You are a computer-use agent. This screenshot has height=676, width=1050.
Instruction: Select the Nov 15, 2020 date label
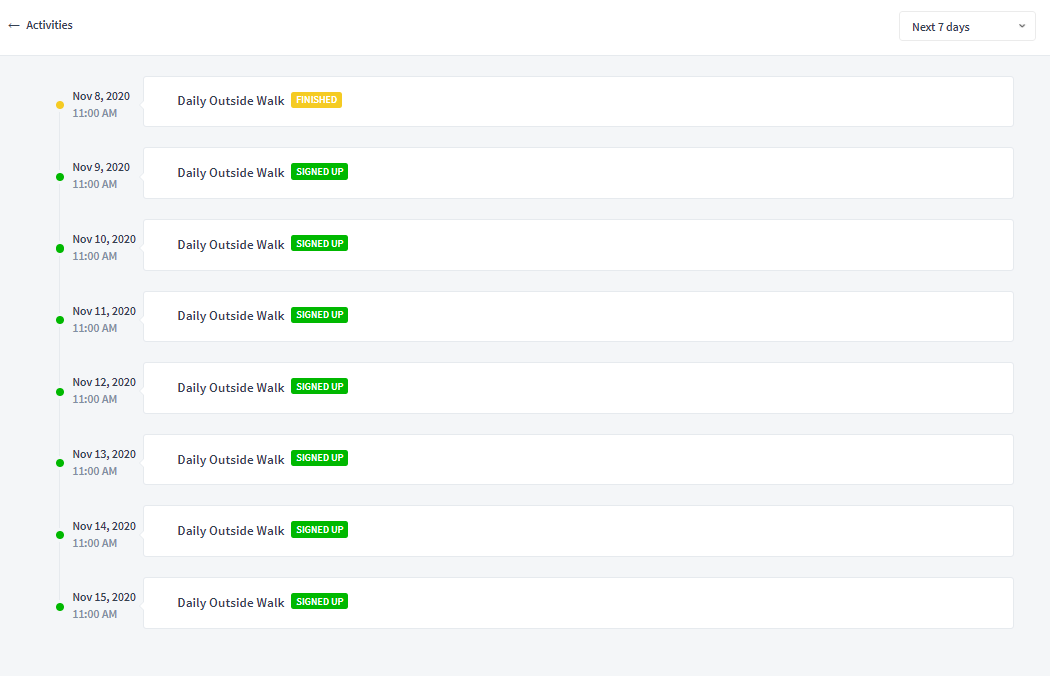[x=104, y=597]
